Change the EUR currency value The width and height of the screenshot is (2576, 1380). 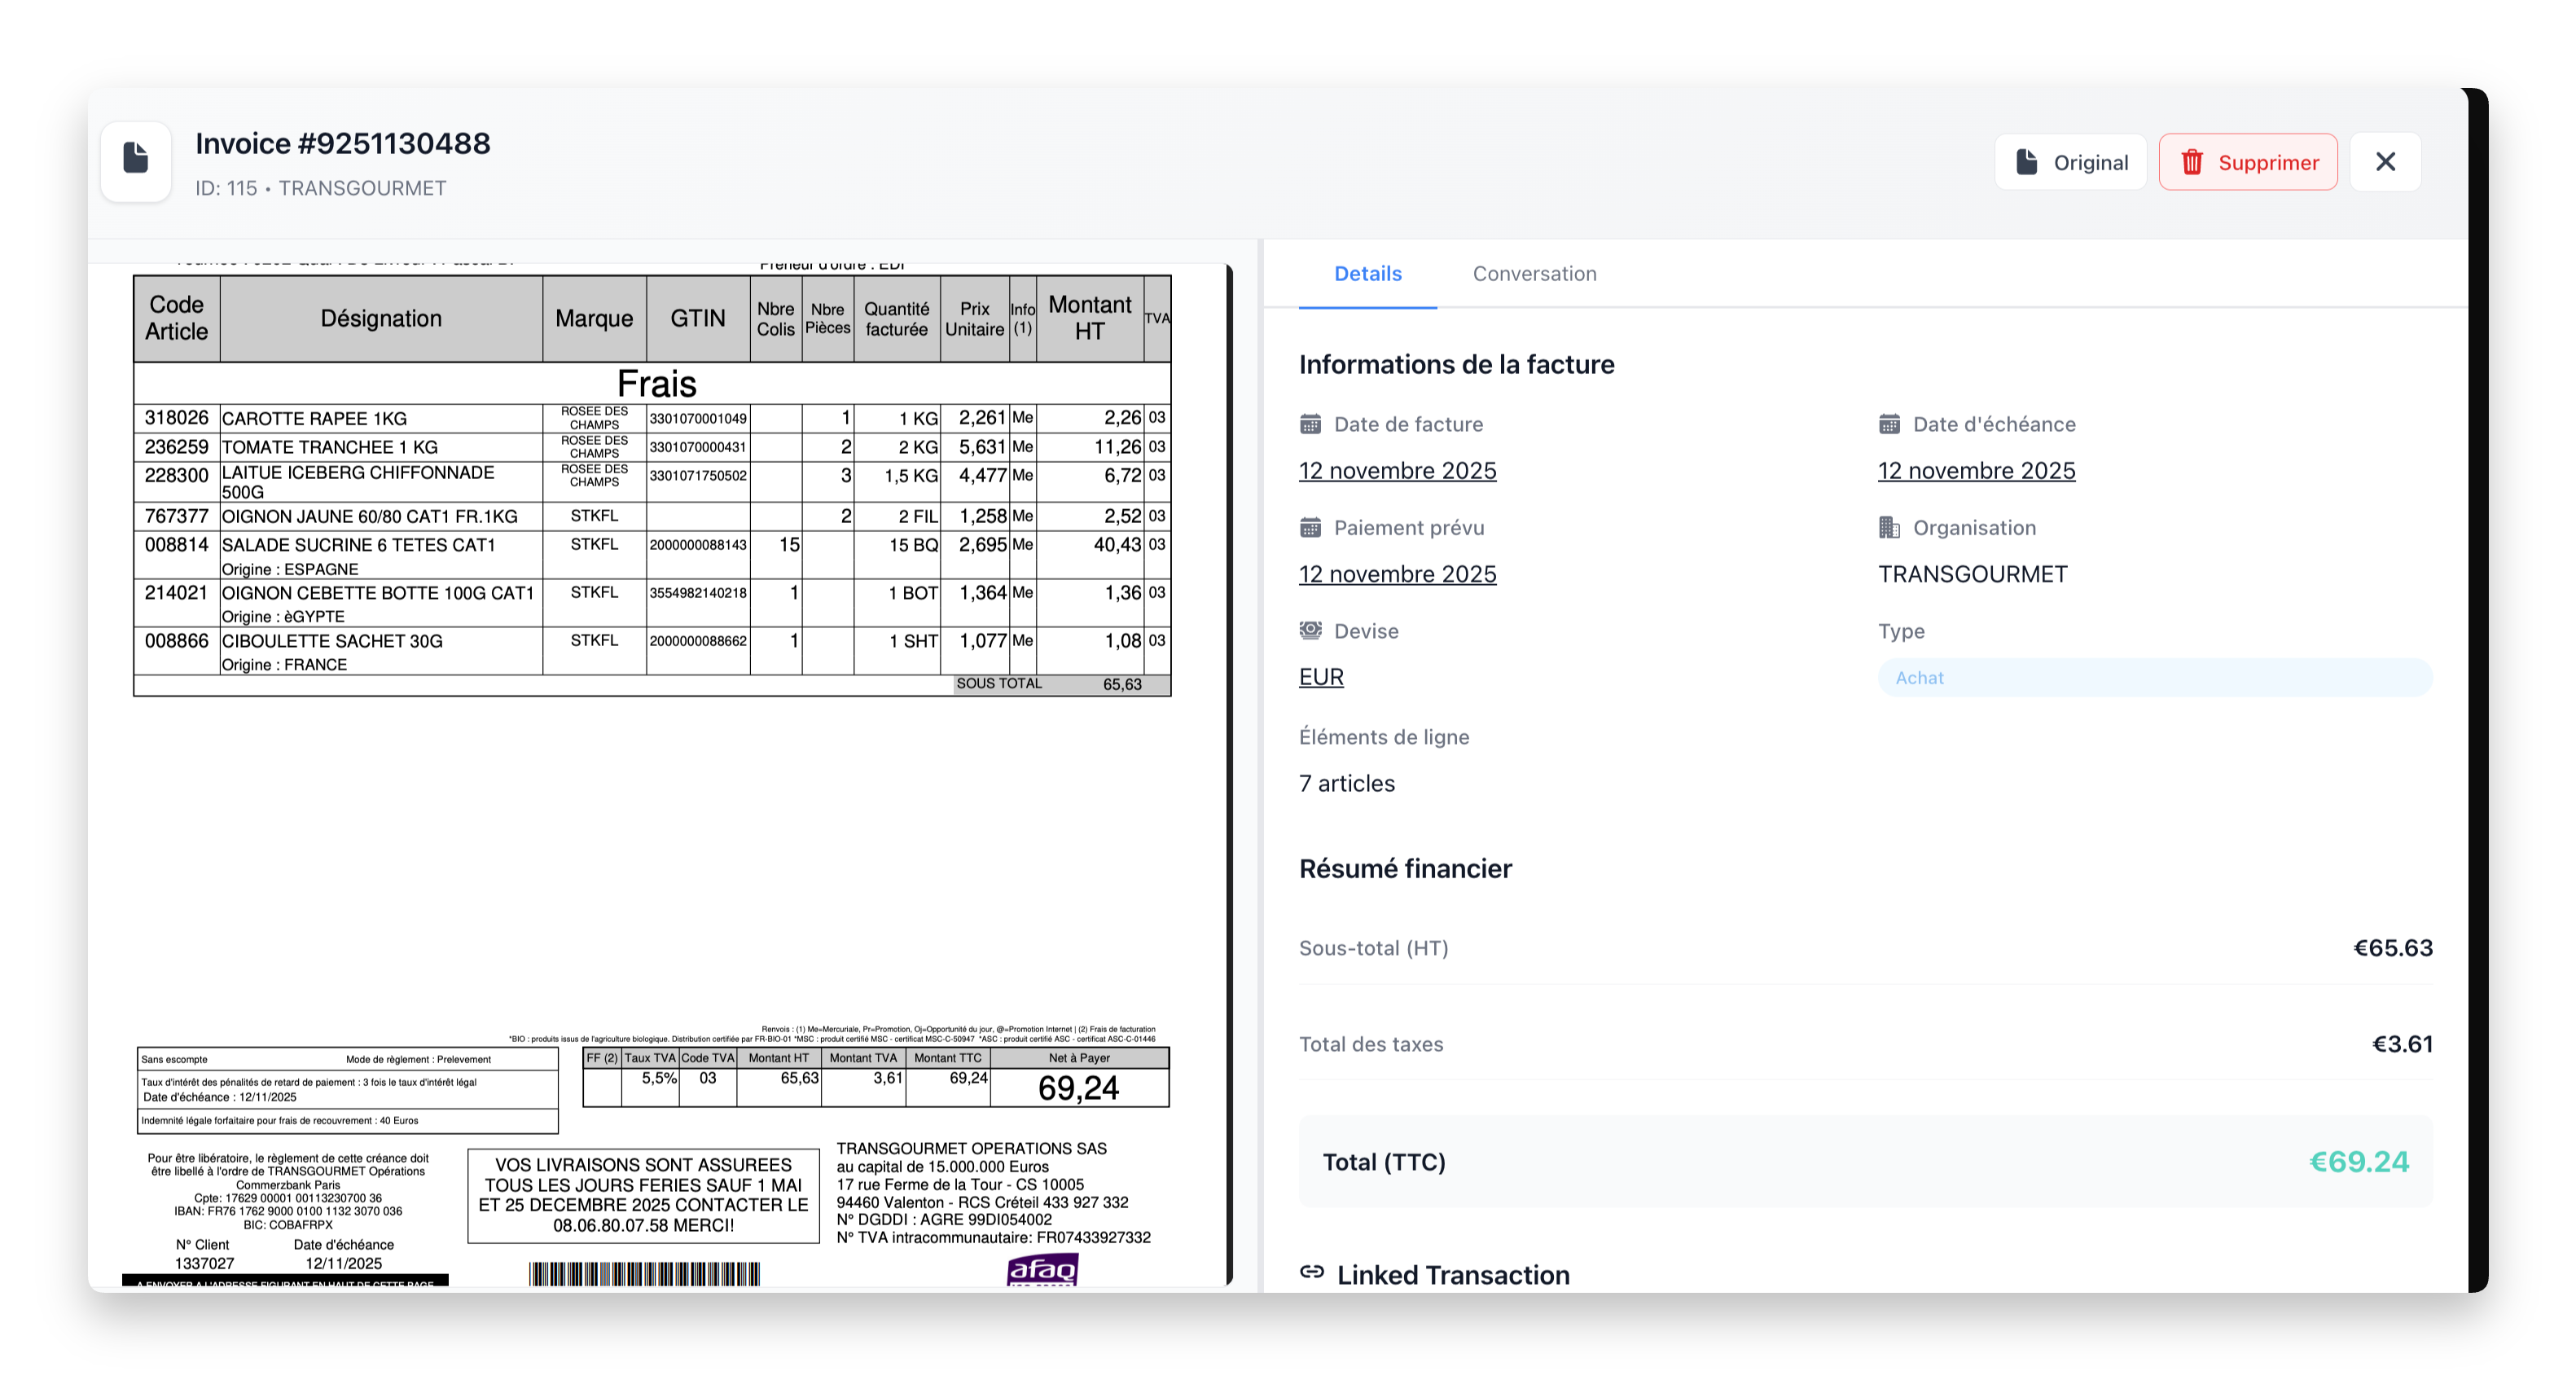[1321, 677]
